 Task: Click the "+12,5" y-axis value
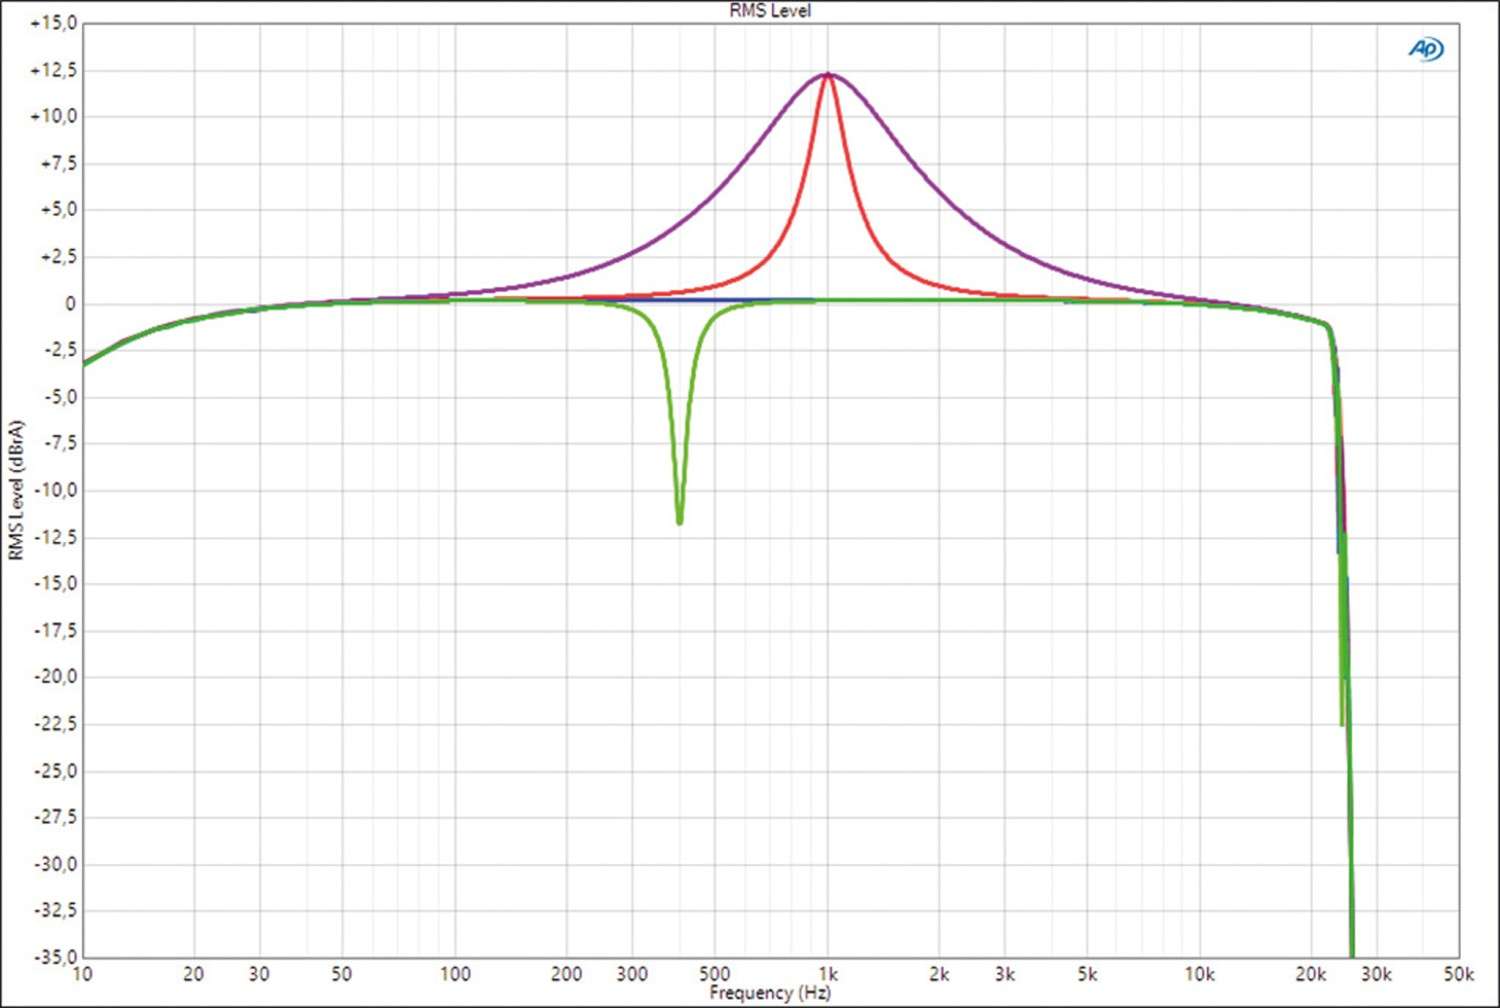53,70
